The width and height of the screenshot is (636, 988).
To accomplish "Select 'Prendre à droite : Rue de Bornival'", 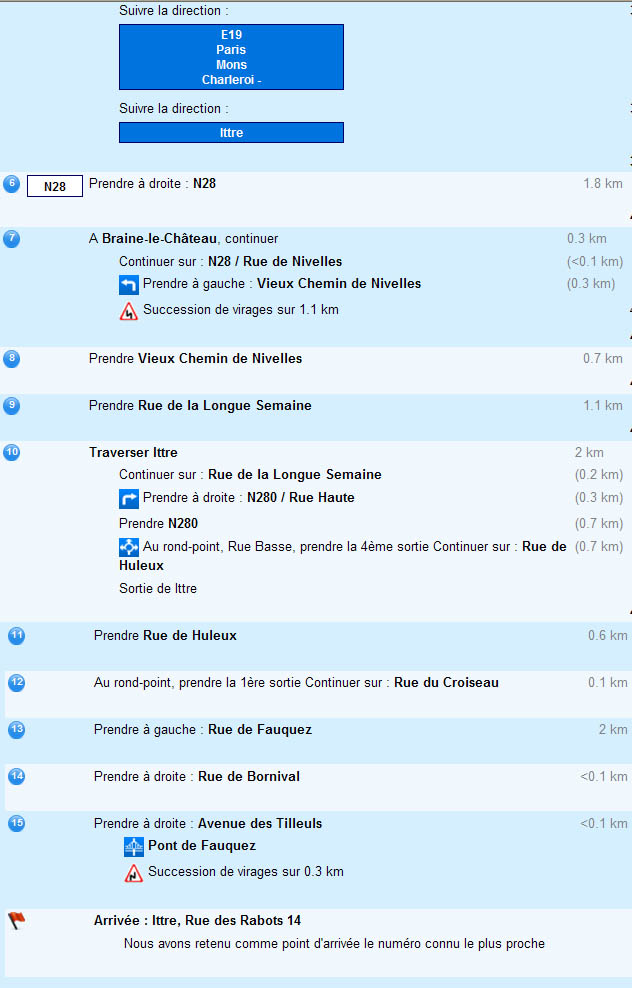I will (197, 776).
